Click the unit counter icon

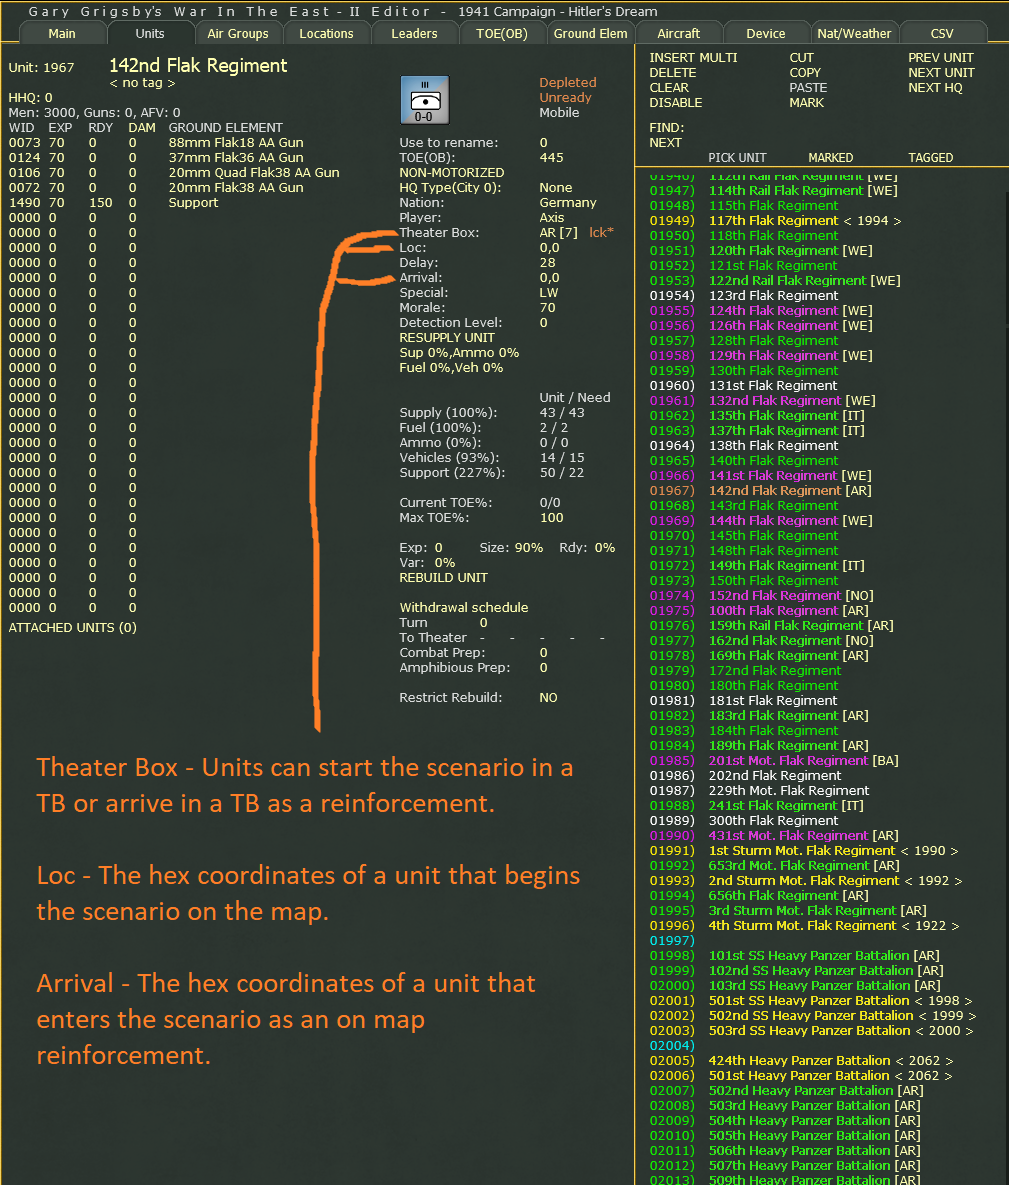click(x=424, y=99)
